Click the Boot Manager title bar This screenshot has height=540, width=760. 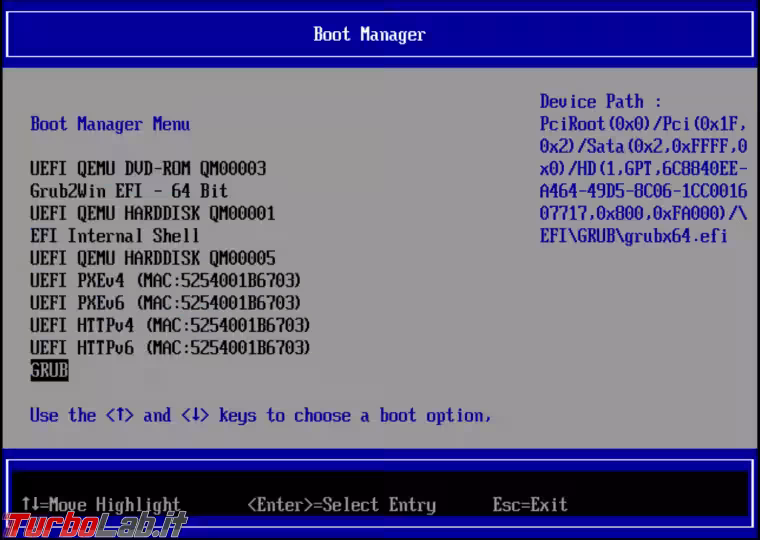[369, 35]
